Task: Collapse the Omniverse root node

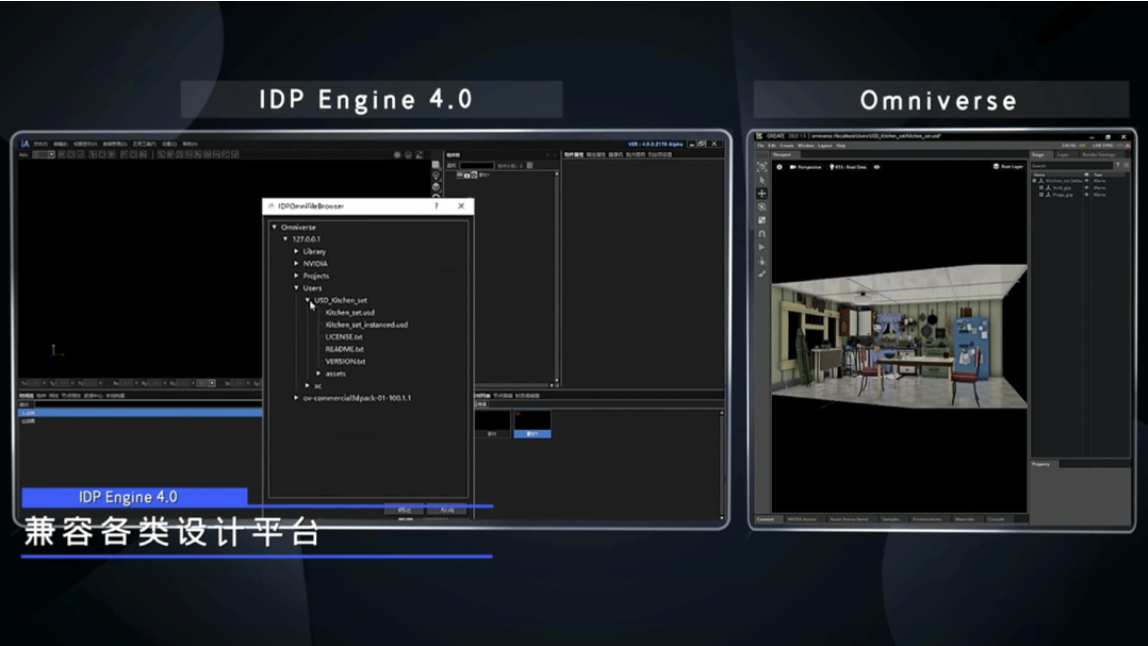Action: pyautogui.click(x=275, y=227)
